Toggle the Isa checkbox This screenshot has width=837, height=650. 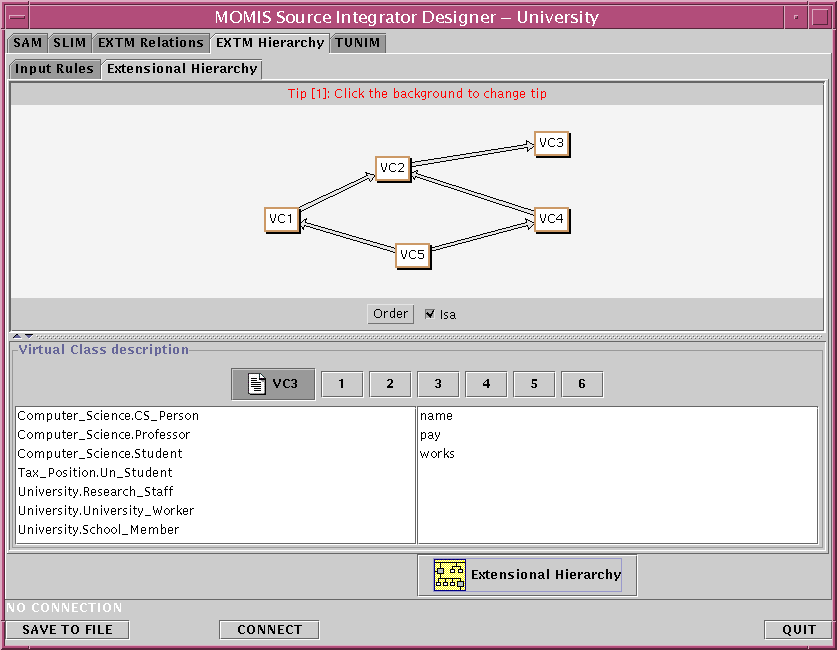tap(430, 314)
